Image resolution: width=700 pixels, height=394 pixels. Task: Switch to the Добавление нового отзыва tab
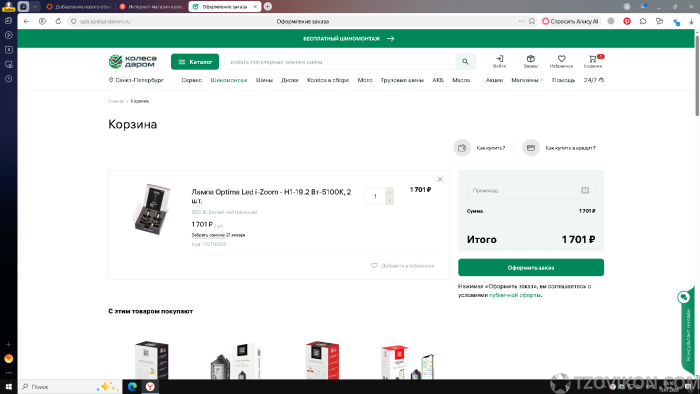pyautogui.click(x=79, y=7)
